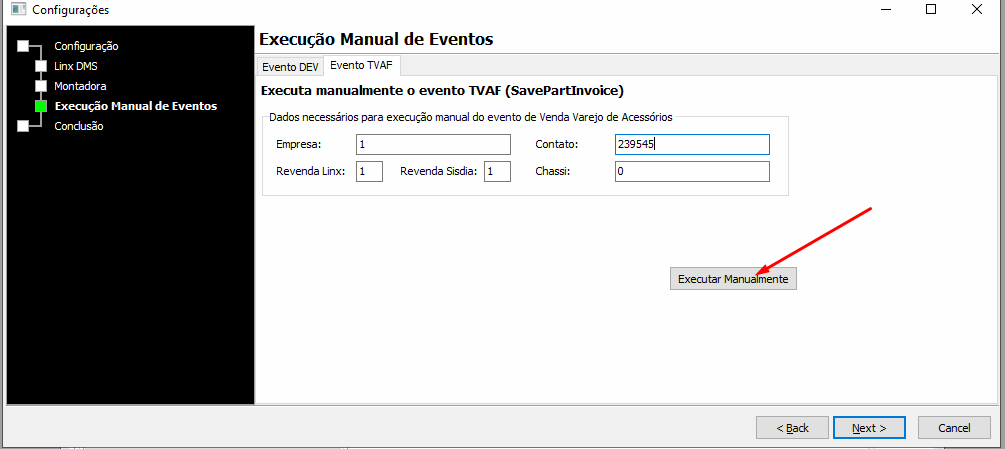Image resolution: width=1005 pixels, height=449 pixels.
Task: Focus the Empresa input field
Action: (433, 145)
